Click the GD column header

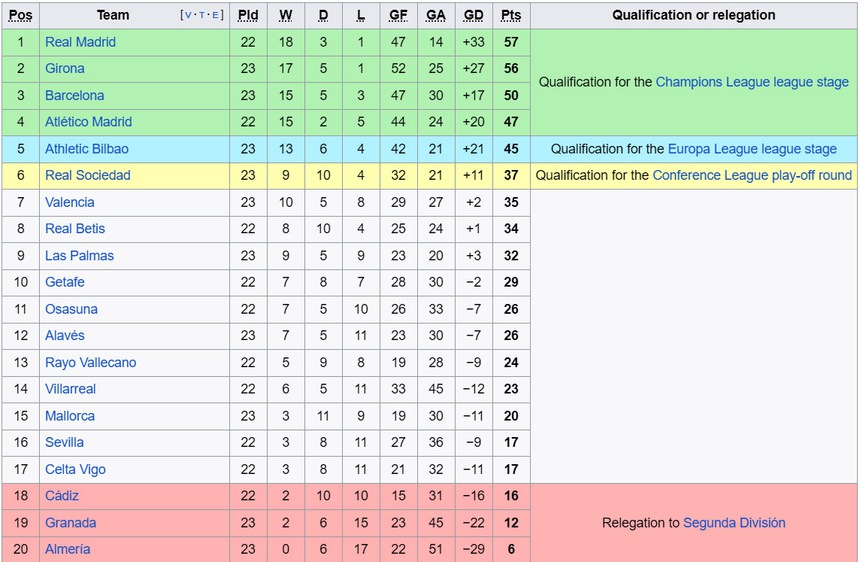[x=474, y=15]
